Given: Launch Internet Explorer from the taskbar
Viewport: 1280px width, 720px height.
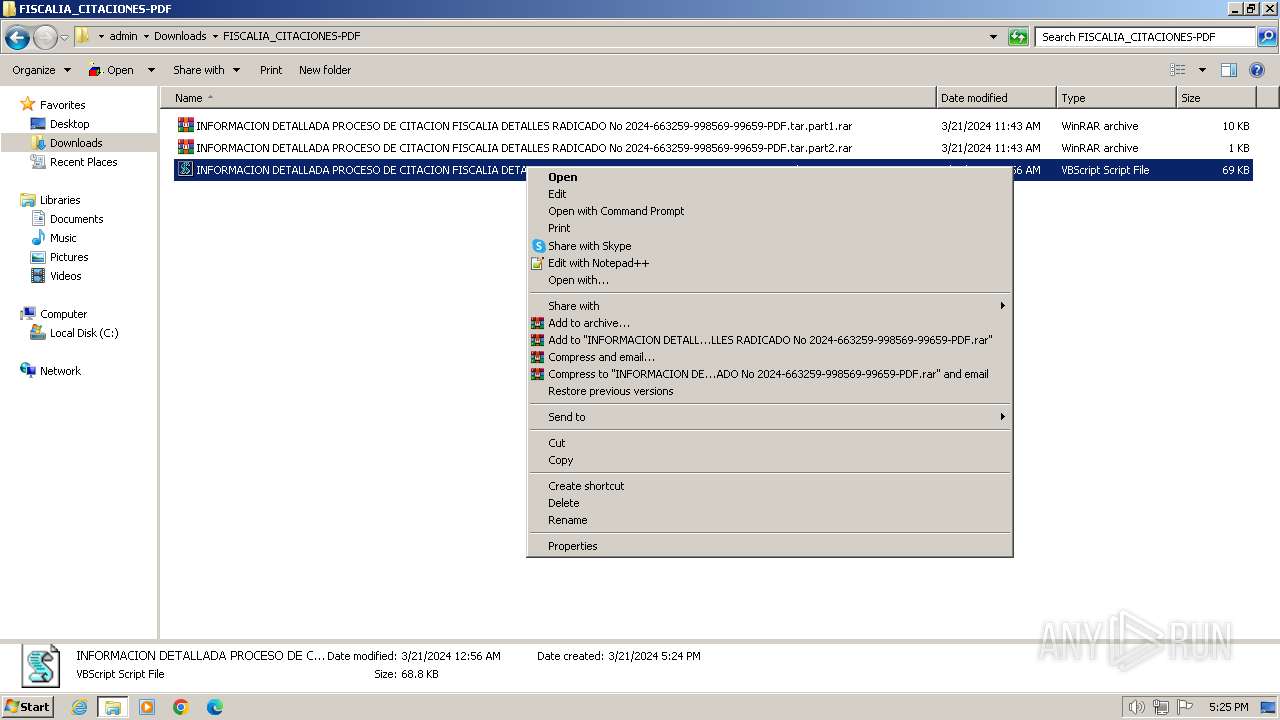Looking at the screenshot, I should [x=80, y=707].
